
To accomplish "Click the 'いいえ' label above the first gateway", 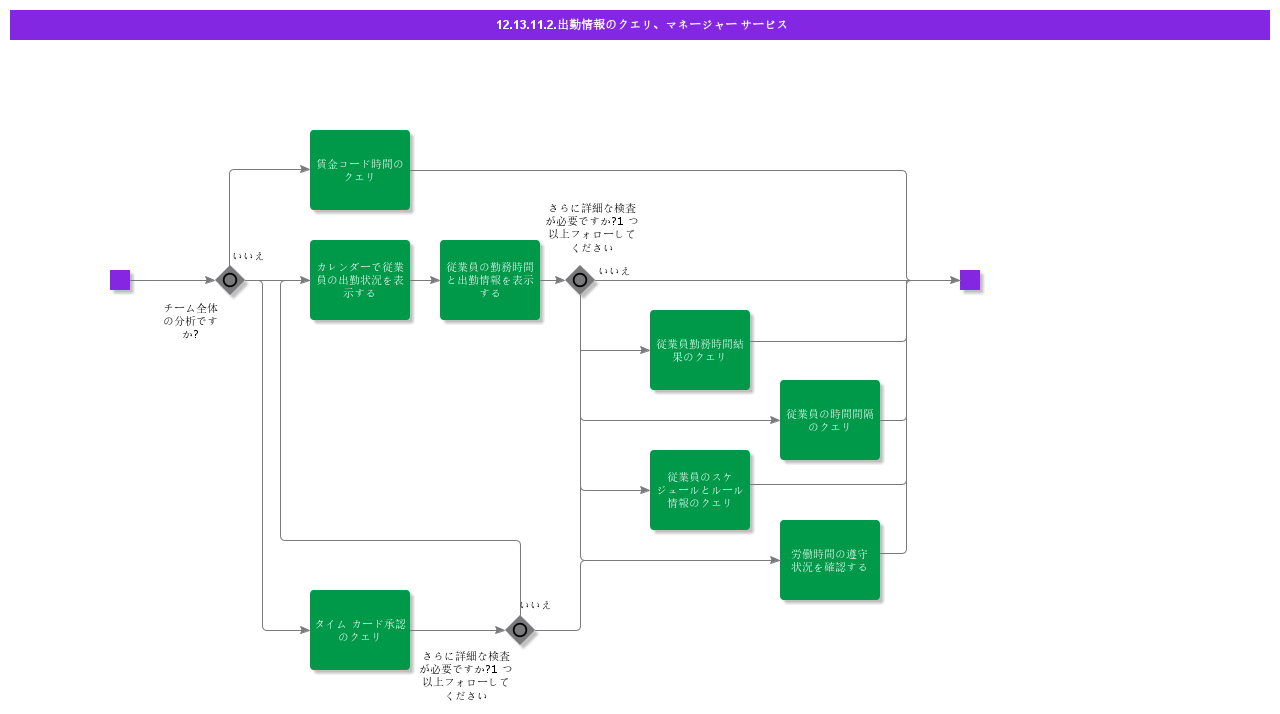I will coord(248,256).
